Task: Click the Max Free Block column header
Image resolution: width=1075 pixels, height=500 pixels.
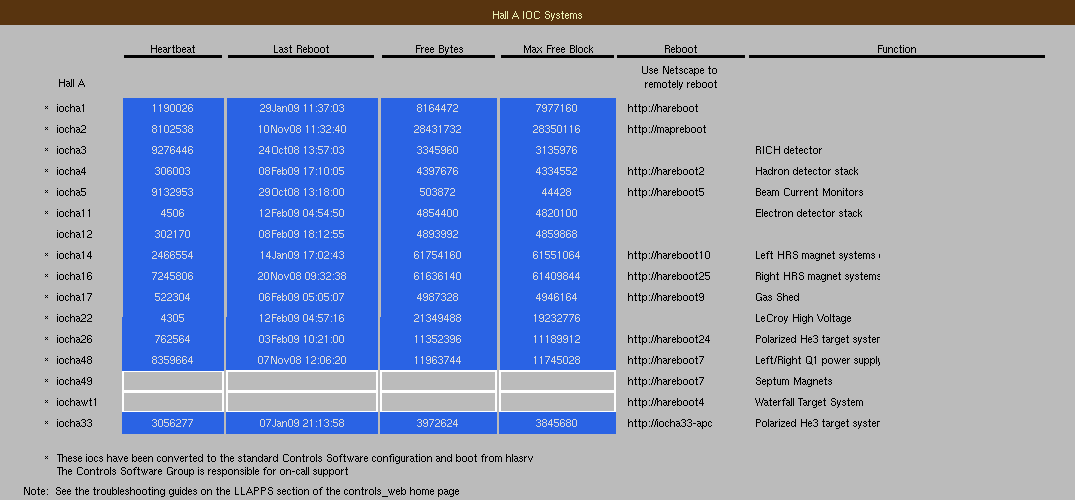Action: coord(558,49)
